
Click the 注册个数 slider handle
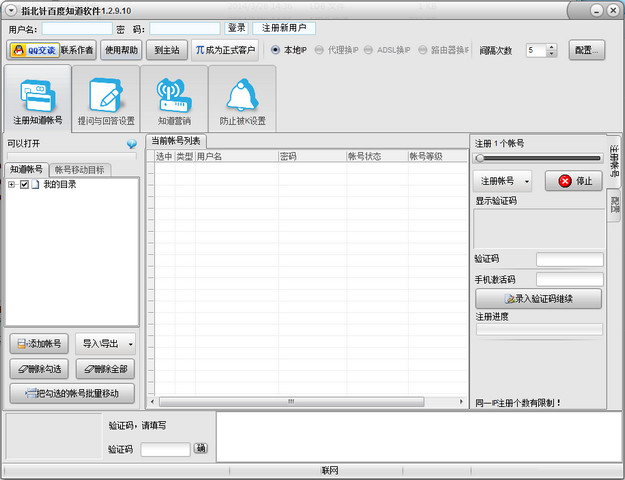pos(480,158)
